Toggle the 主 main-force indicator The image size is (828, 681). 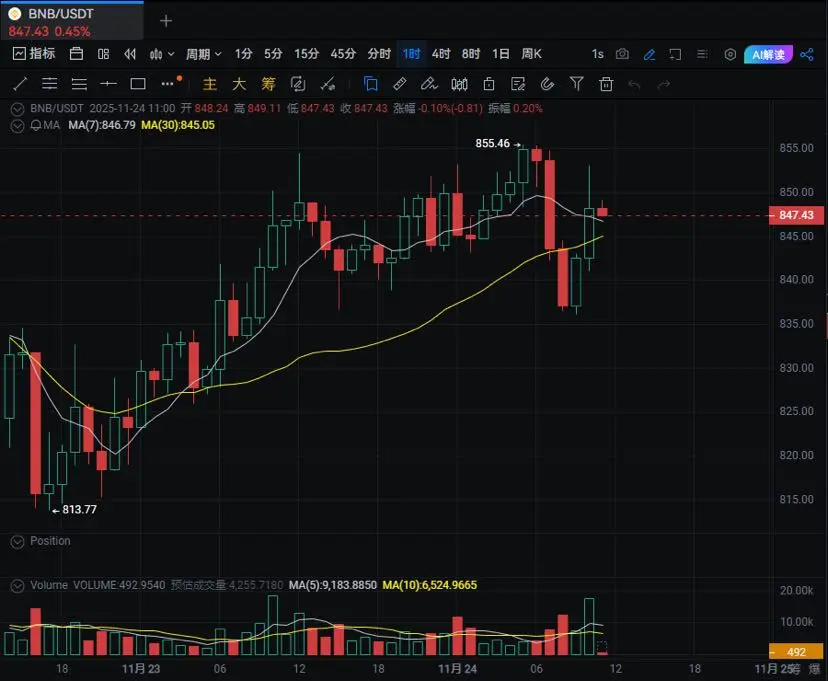210,84
